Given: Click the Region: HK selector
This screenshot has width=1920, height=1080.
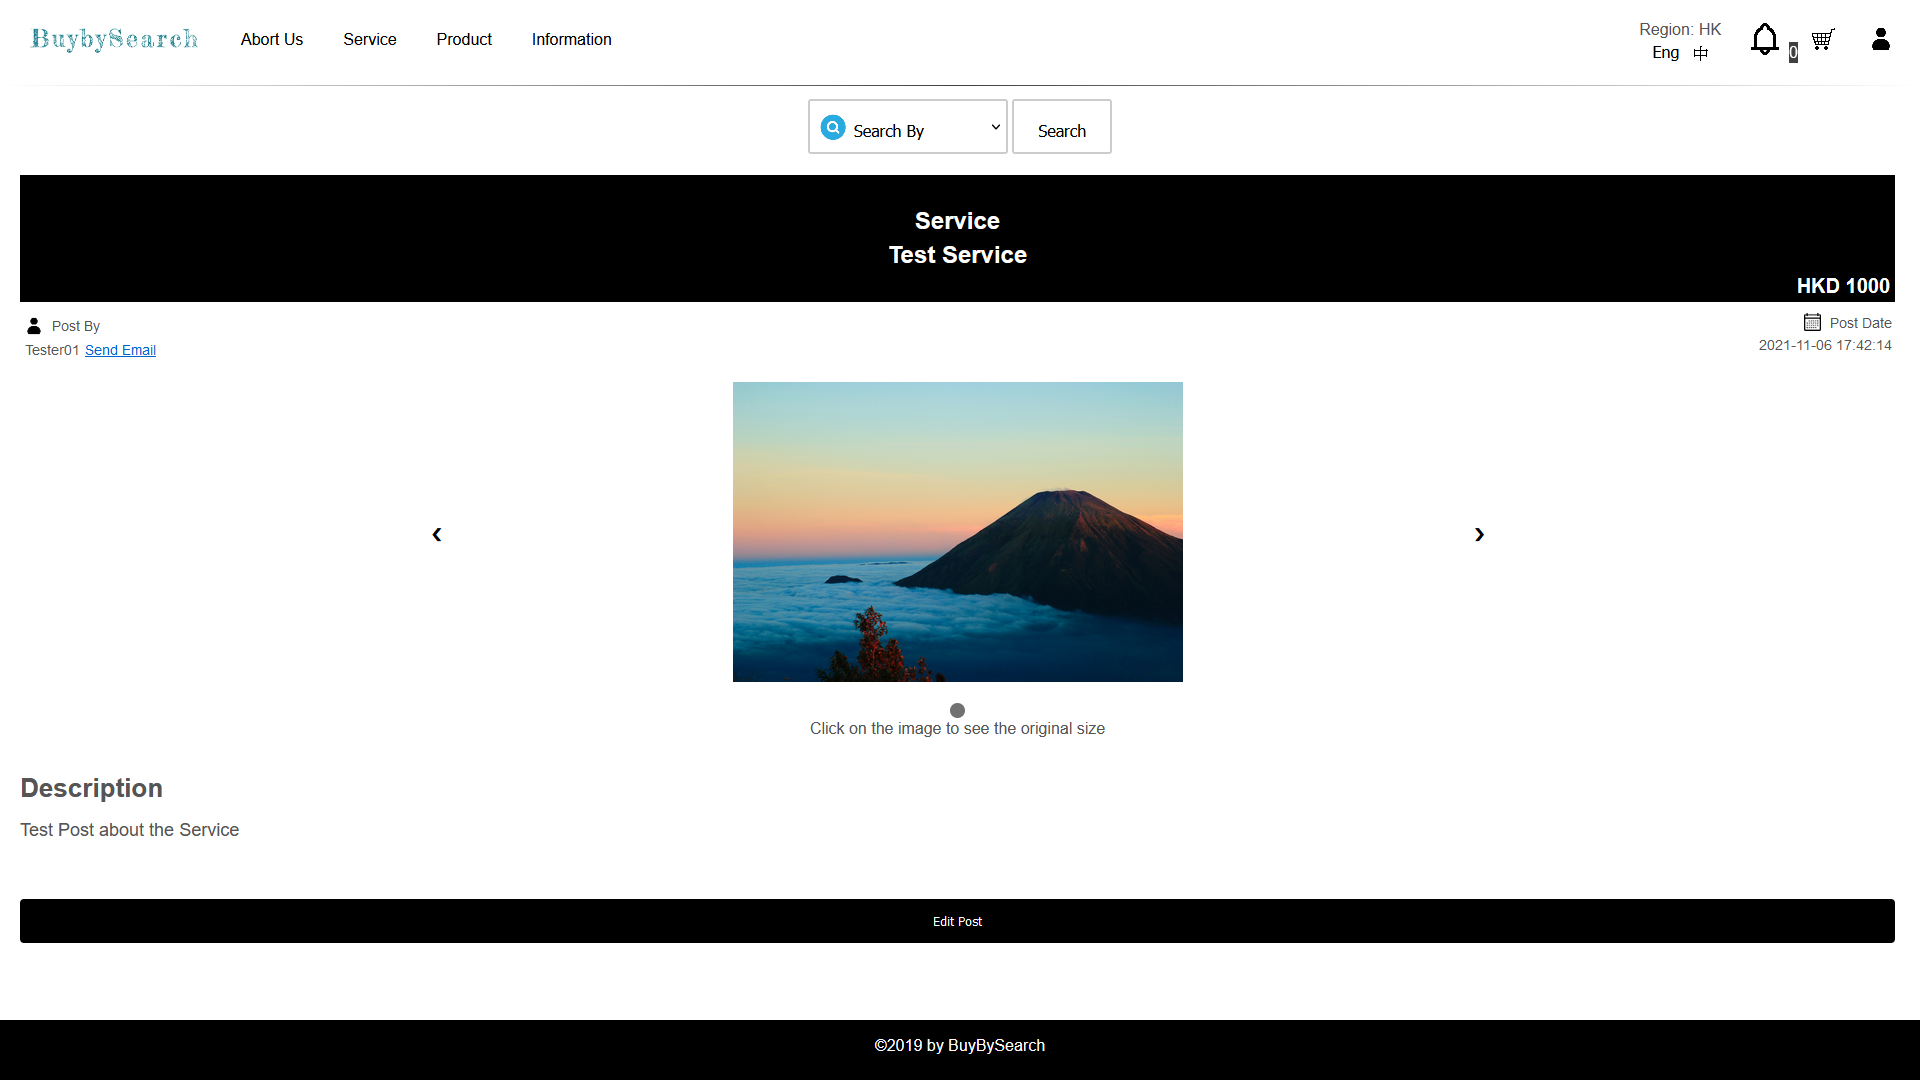Looking at the screenshot, I should click(x=1680, y=29).
